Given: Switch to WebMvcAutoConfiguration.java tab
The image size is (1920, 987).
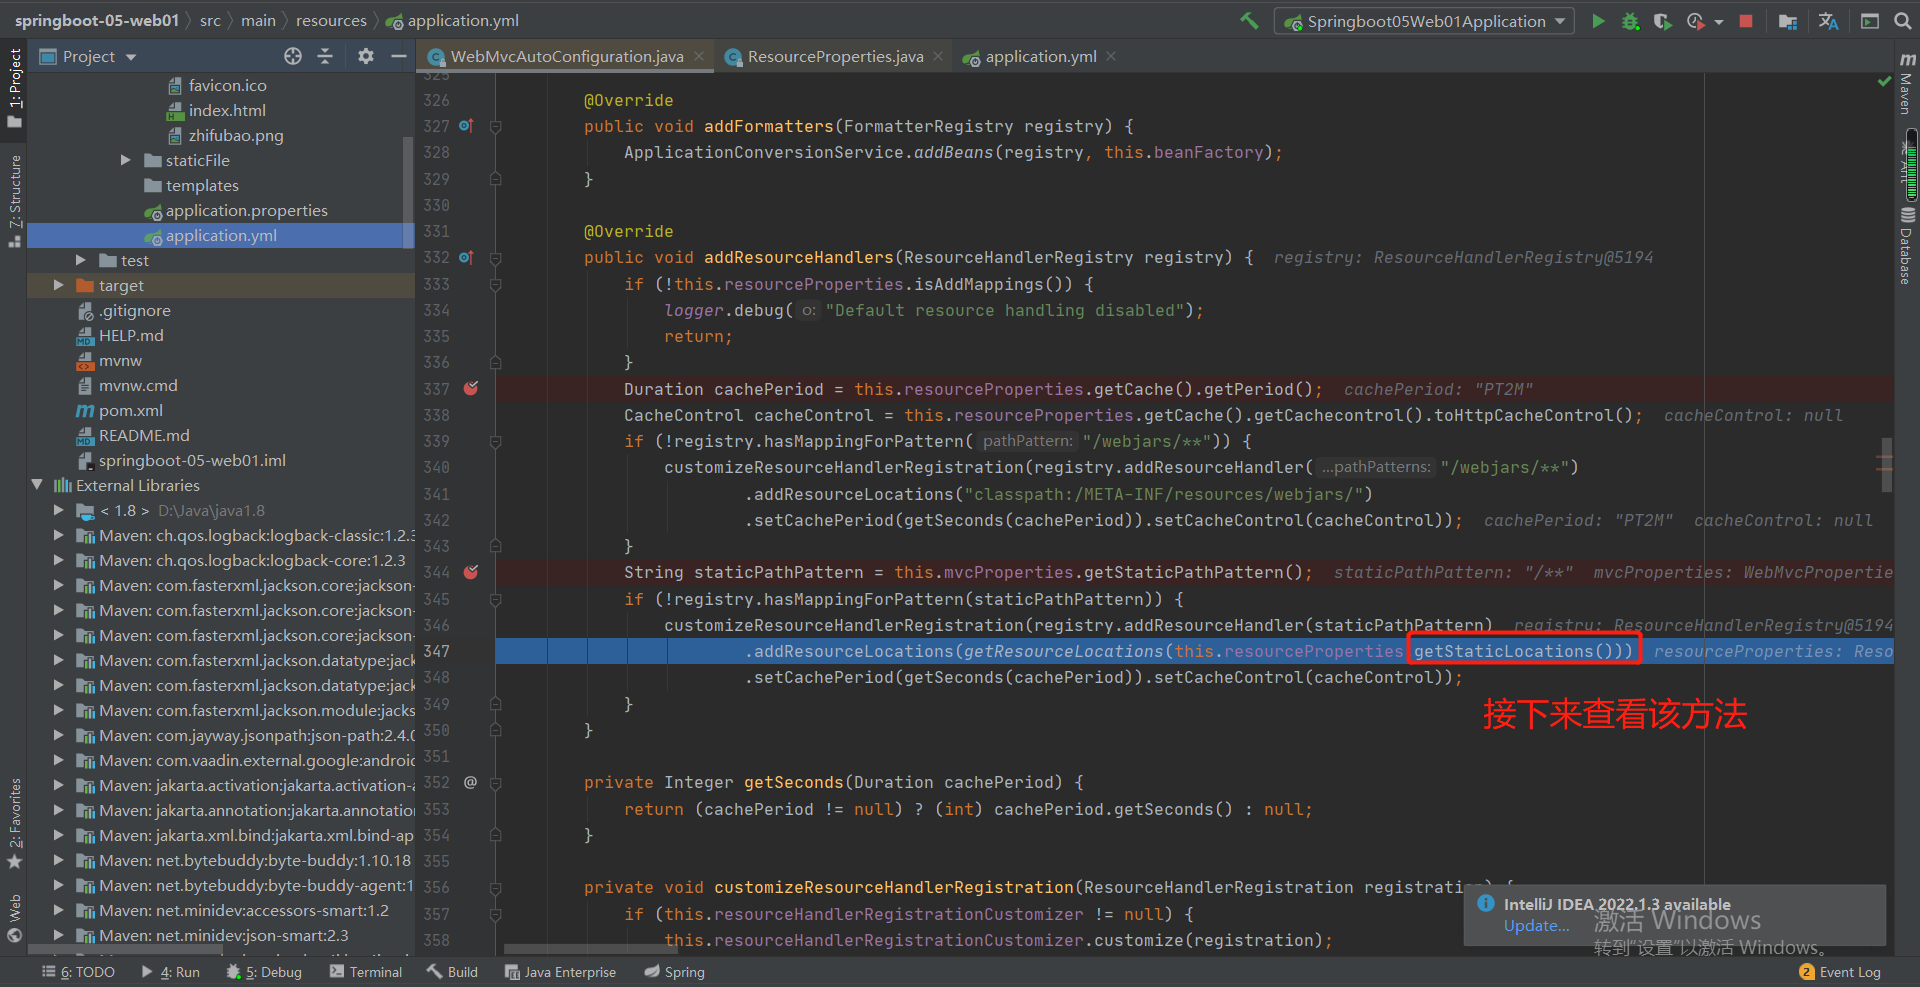Looking at the screenshot, I should click(x=567, y=56).
